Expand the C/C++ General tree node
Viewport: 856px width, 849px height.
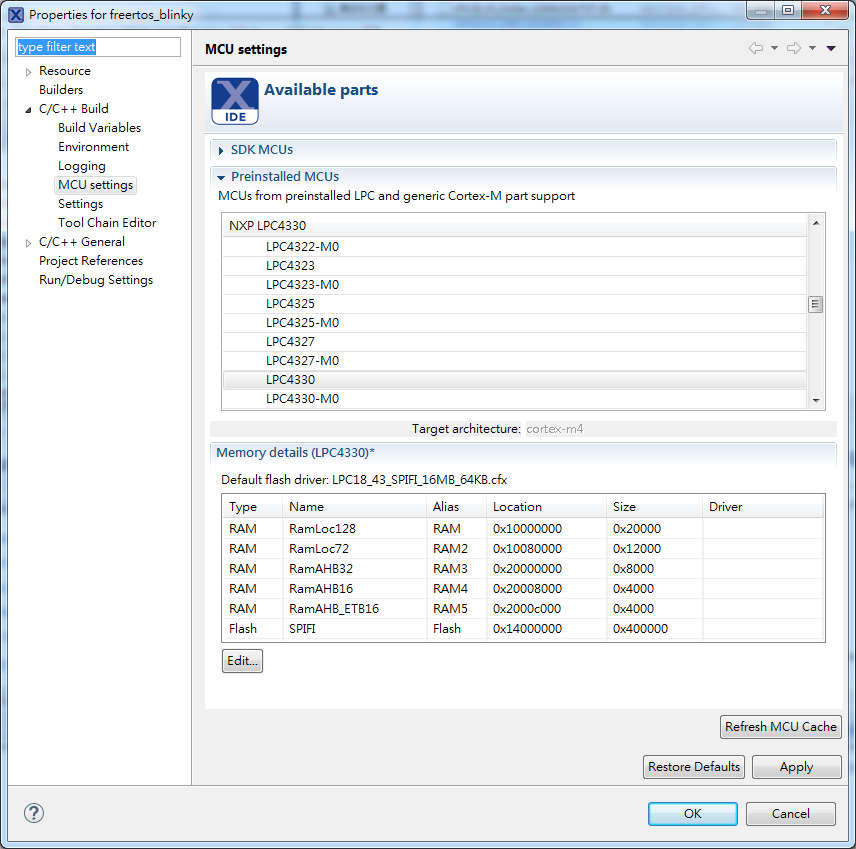[x=28, y=243]
